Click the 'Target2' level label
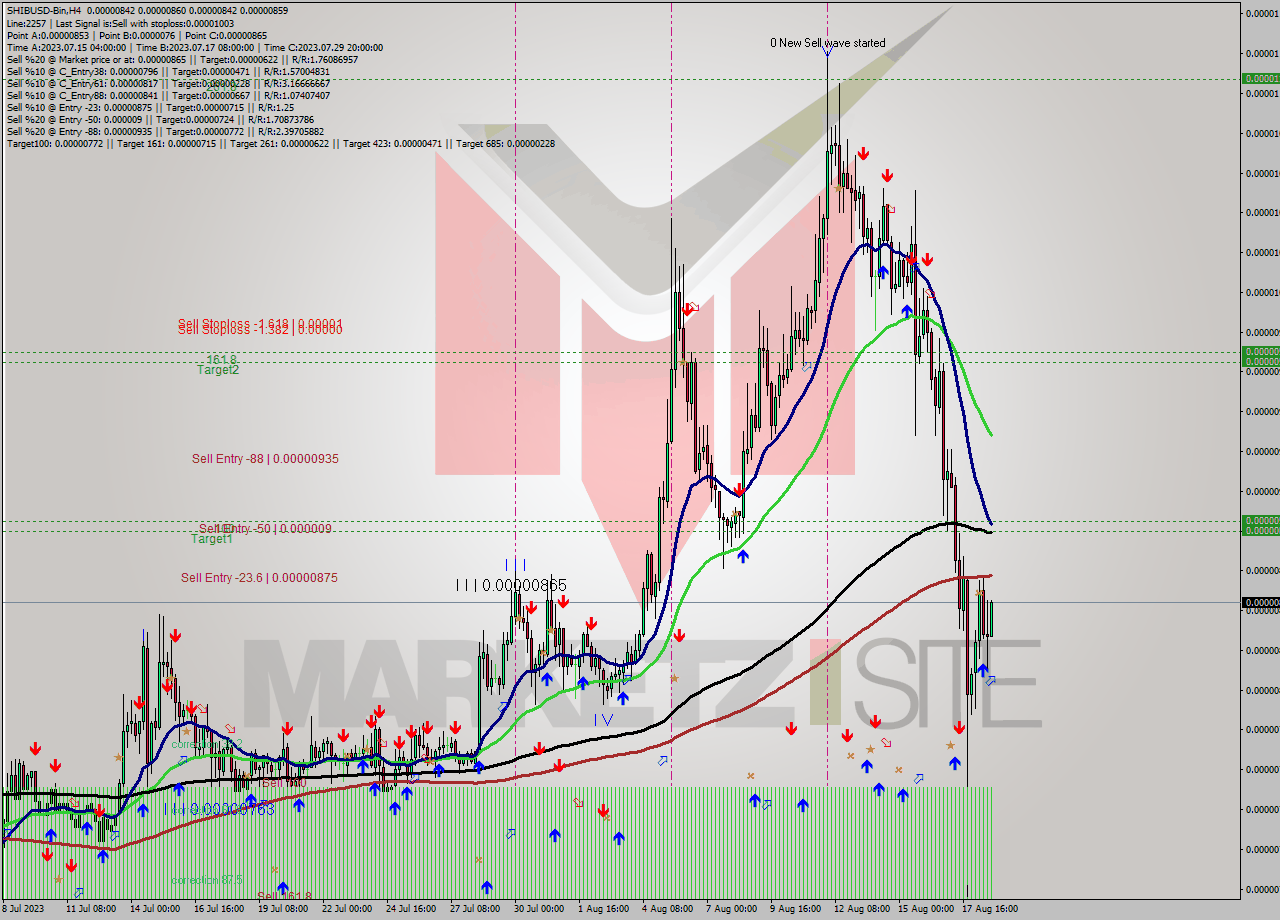 pyautogui.click(x=218, y=370)
